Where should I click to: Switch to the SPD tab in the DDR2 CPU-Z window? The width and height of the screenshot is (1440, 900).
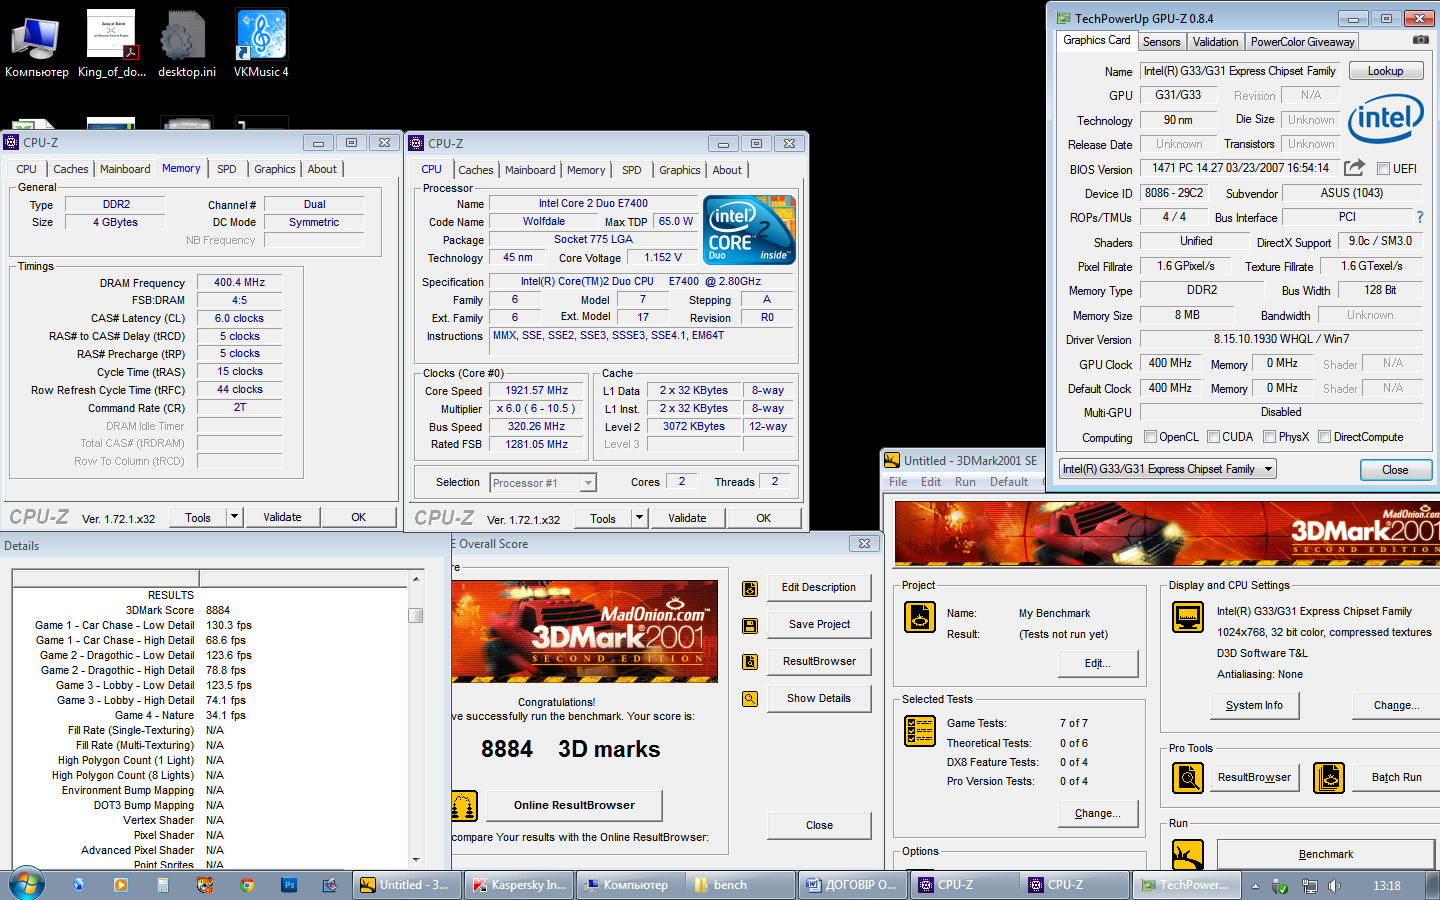coord(227,169)
